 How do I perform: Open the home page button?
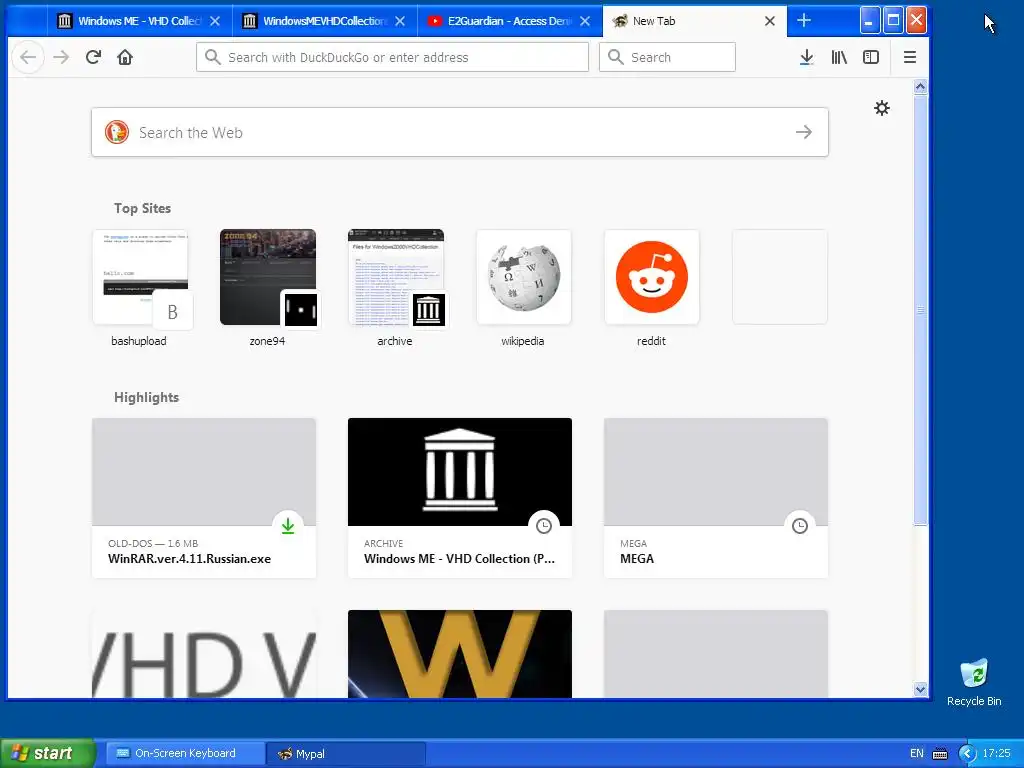click(125, 57)
